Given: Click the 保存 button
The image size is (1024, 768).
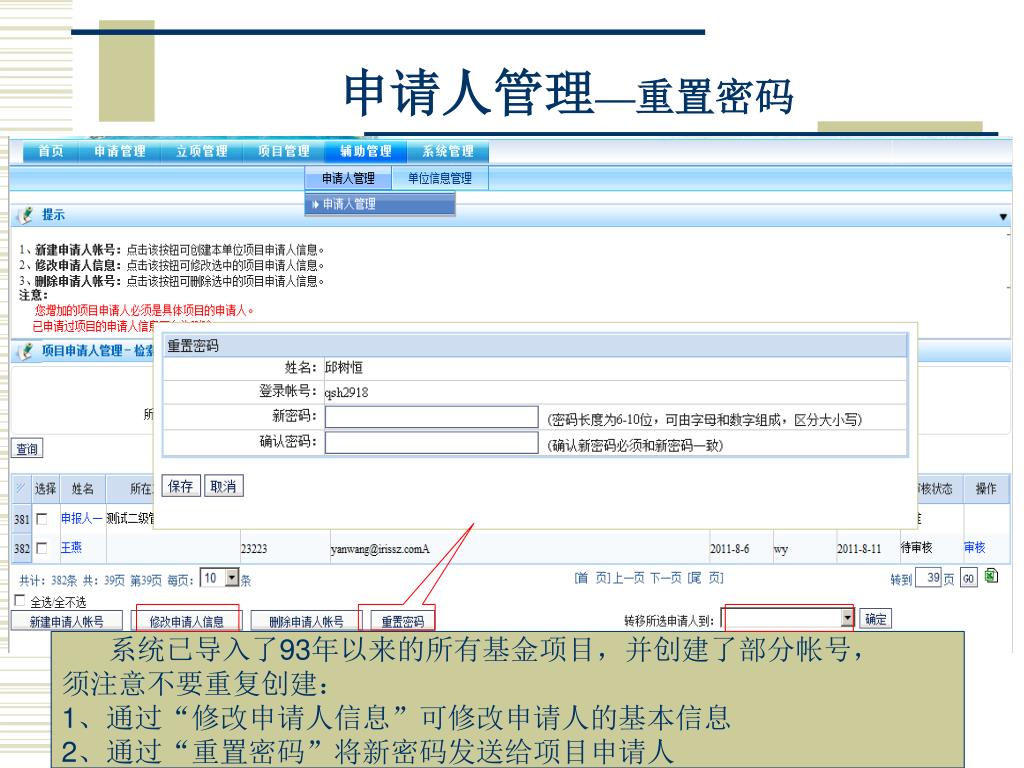Looking at the screenshot, I should tap(181, 486).
